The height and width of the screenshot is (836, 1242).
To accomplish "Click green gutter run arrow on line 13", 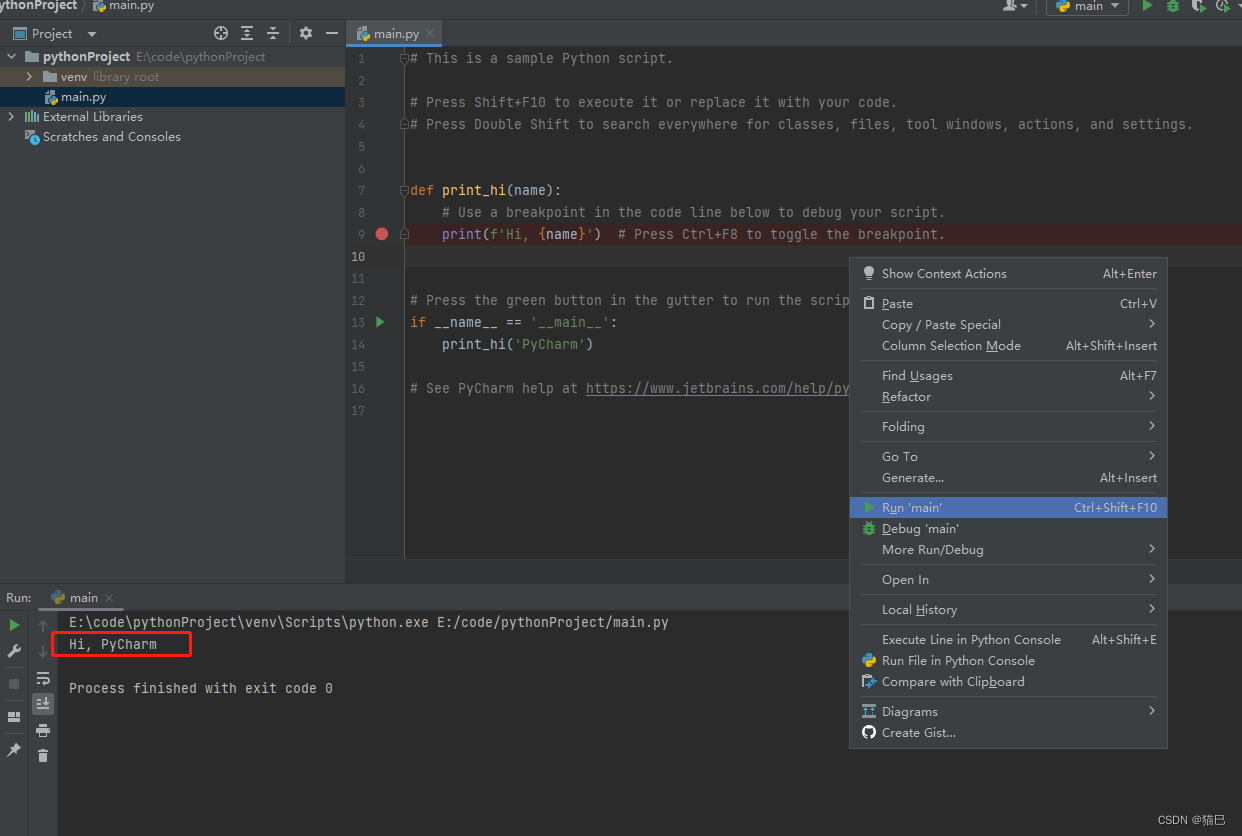I will point(380,322).
